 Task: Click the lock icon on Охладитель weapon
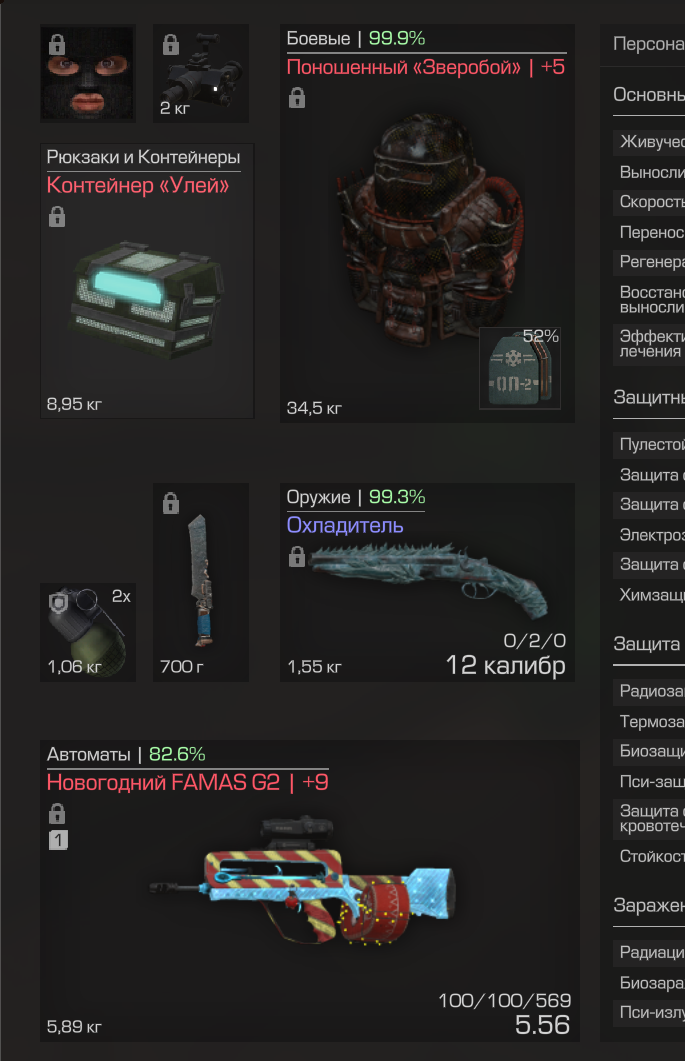pyautogui.click(x=296, y=557)
